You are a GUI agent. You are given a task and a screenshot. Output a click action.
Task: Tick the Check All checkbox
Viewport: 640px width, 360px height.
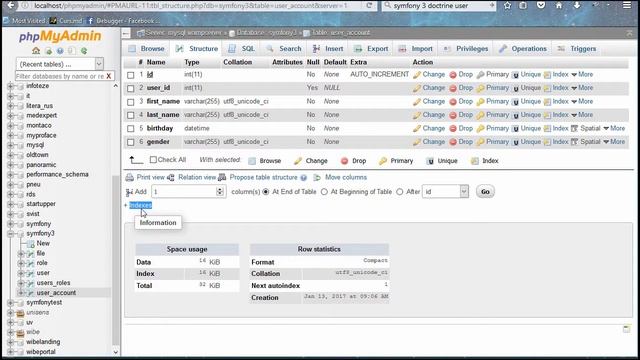tap(153, 160)
